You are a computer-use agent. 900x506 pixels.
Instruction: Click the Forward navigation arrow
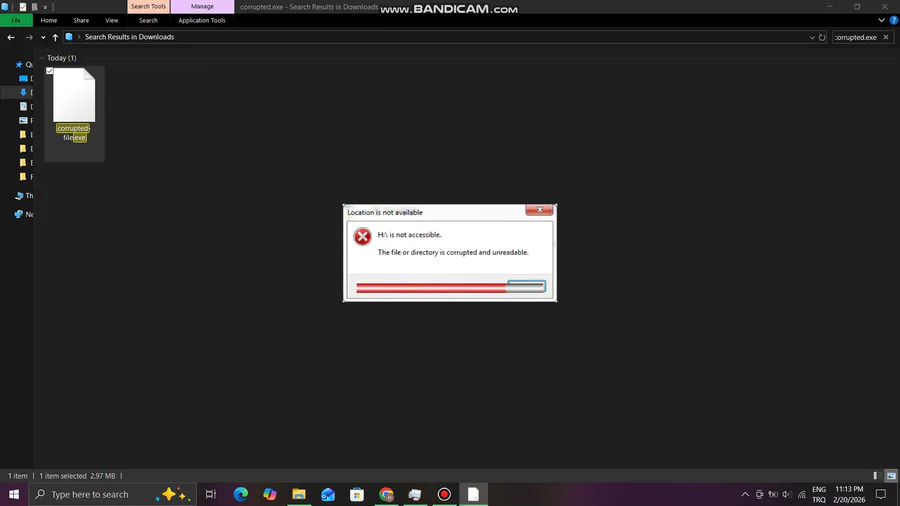coord(29,37)
